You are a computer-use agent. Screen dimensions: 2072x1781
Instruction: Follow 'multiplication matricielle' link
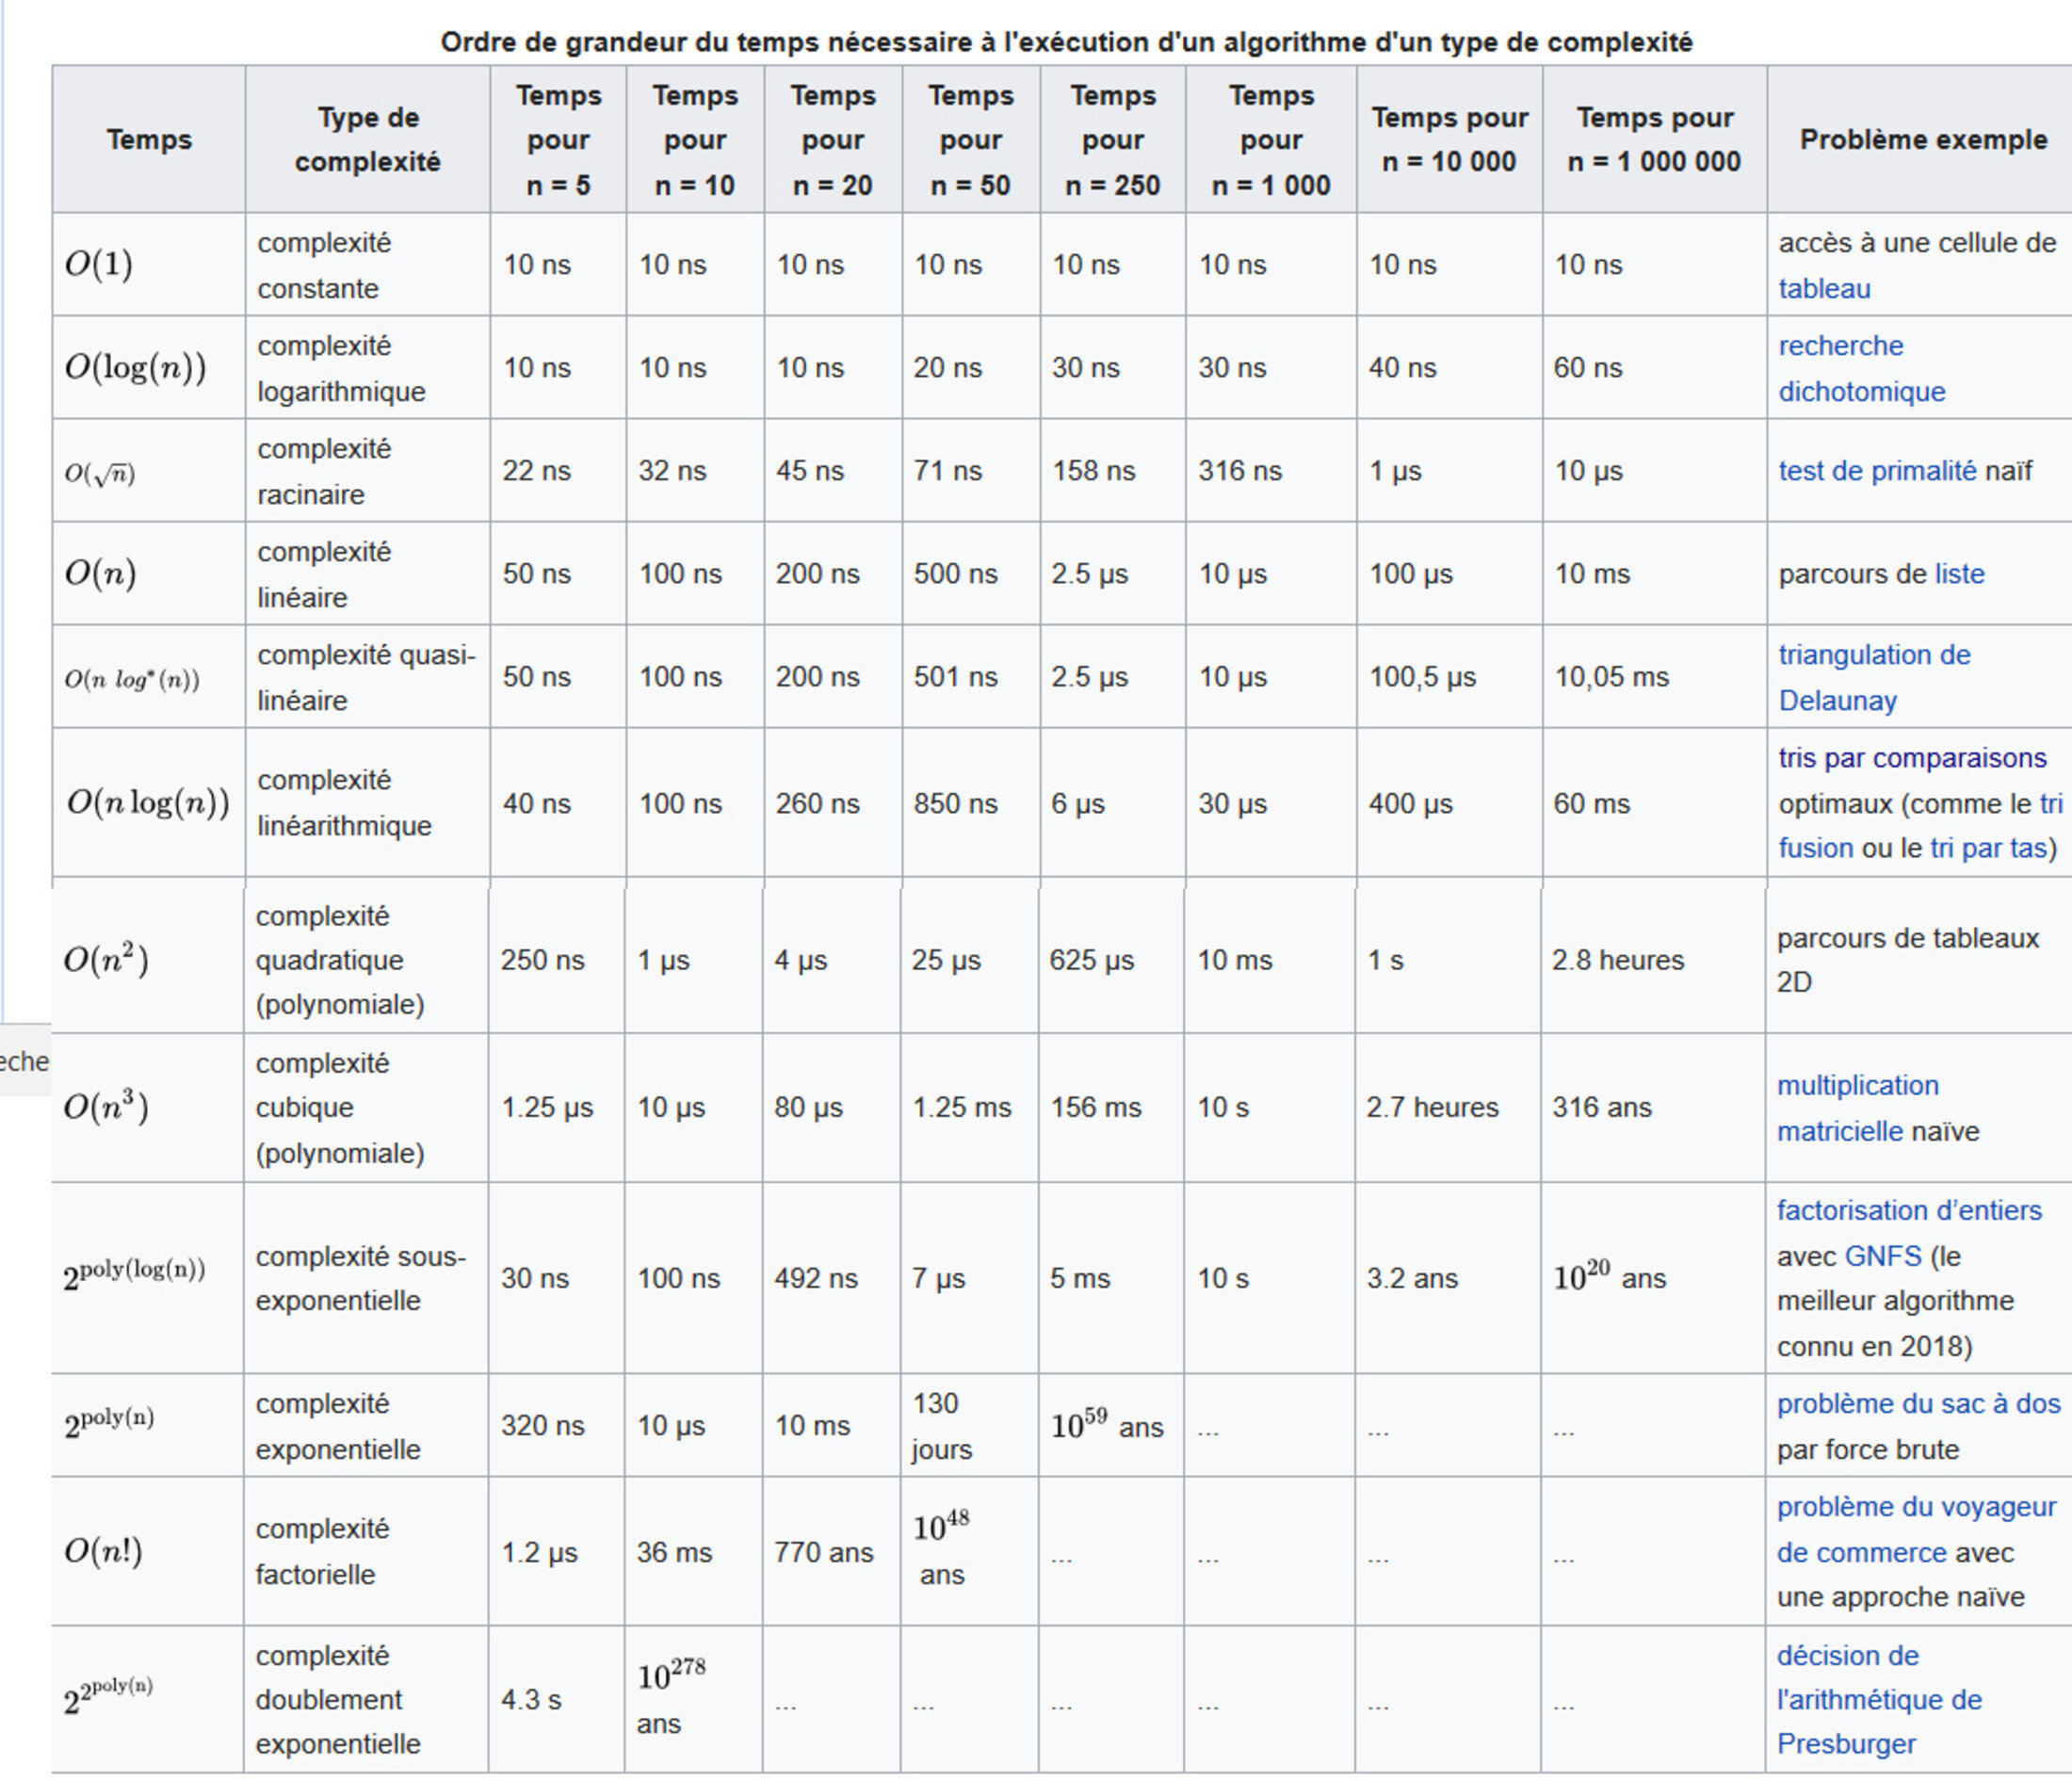pos(1857,1086)
